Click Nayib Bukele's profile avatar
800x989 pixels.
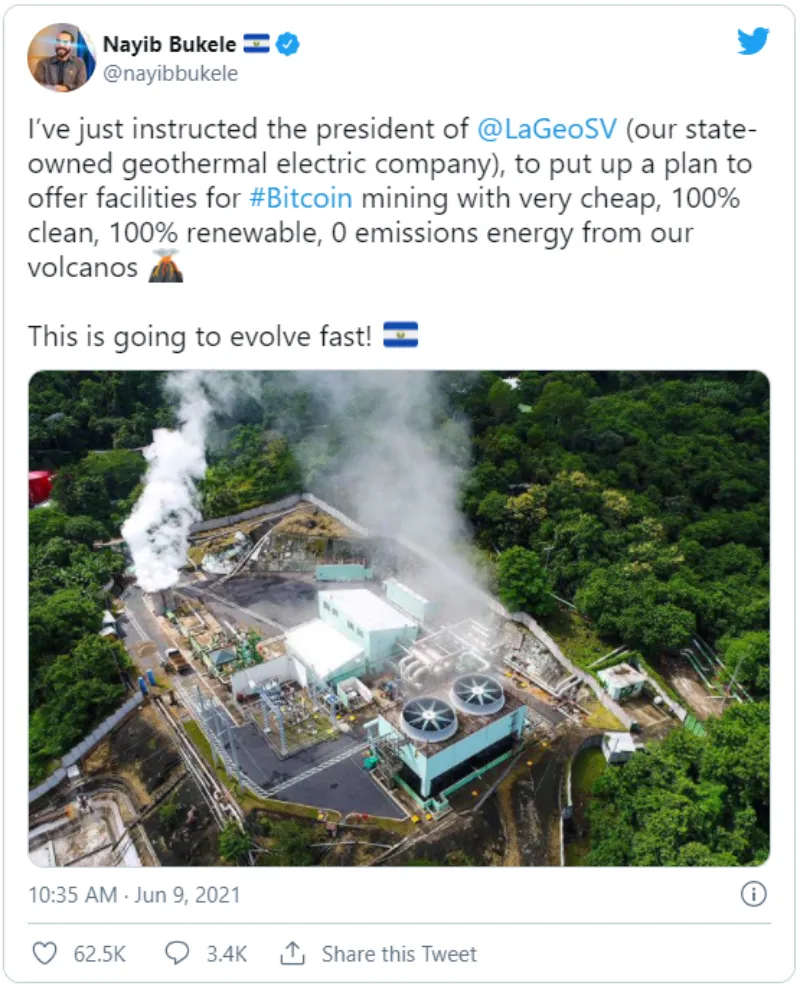[60, 57]
